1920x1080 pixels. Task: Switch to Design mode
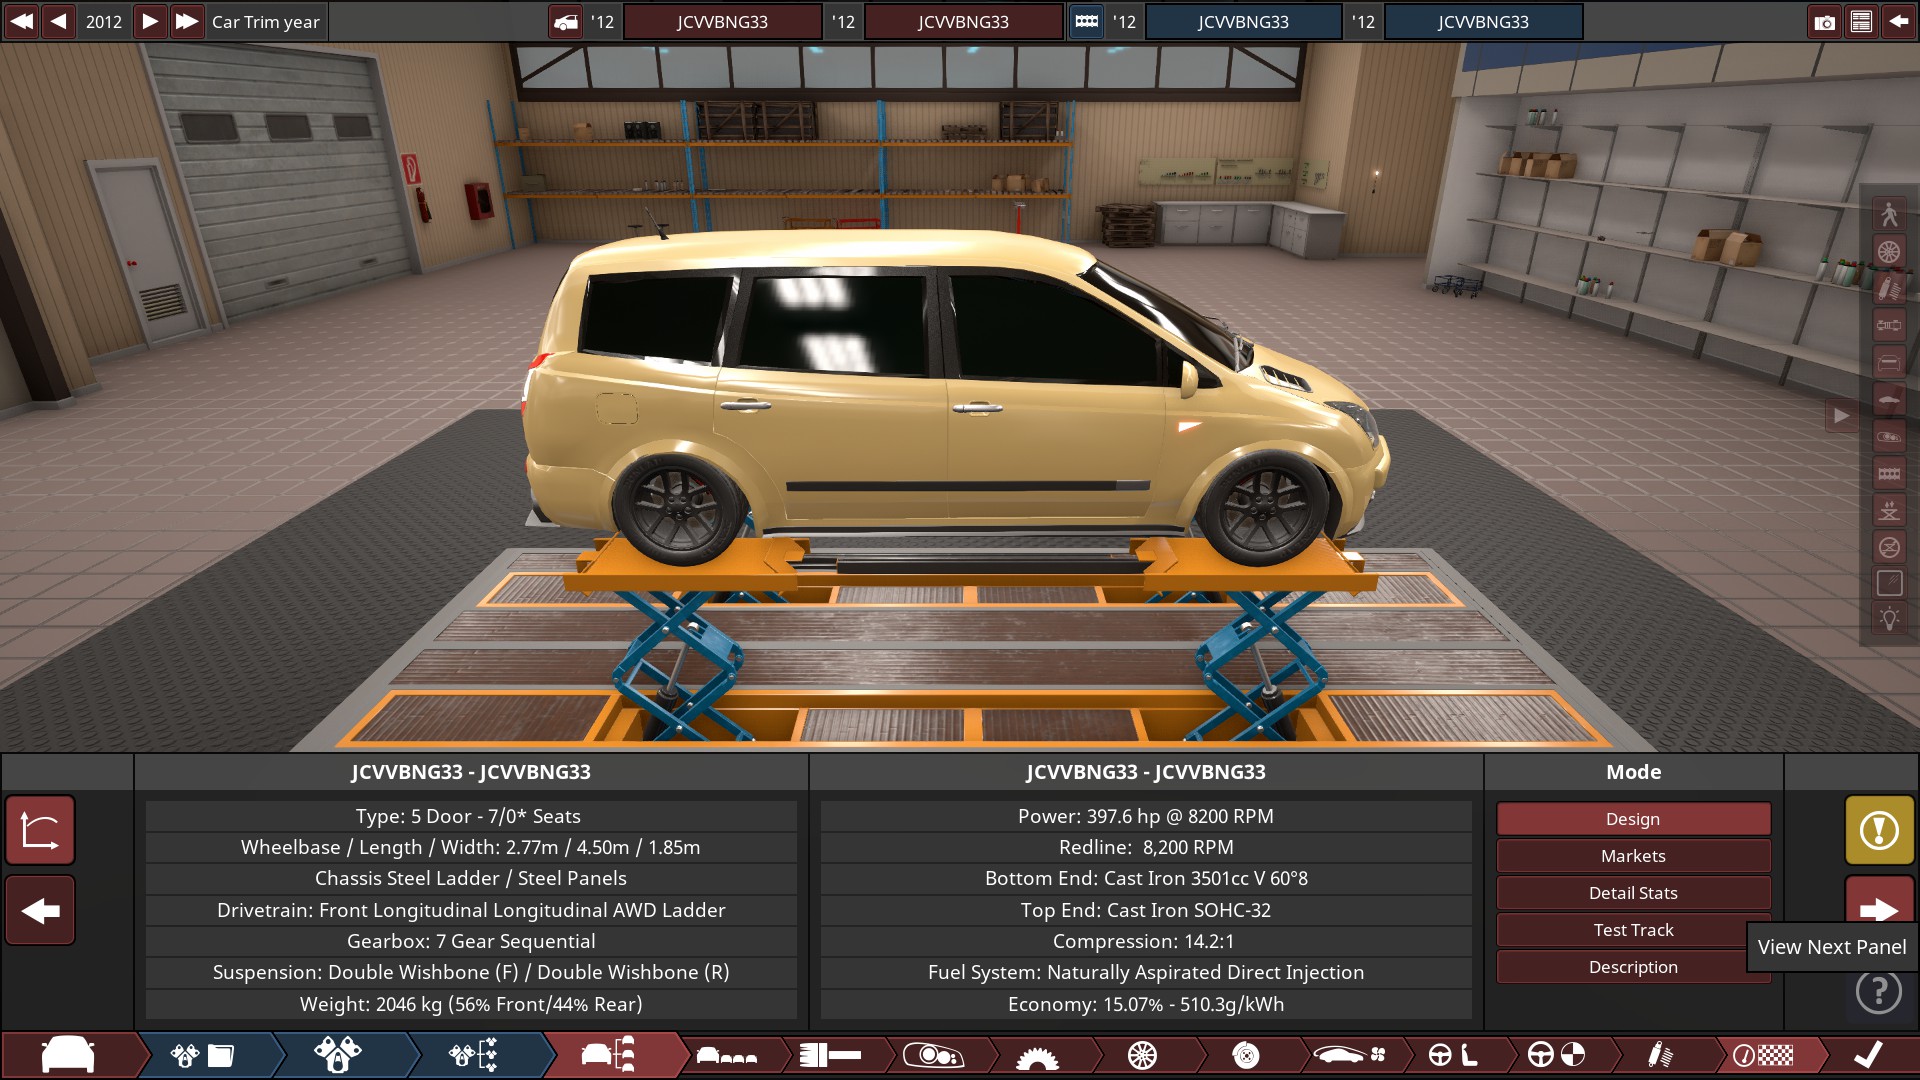point(1633,819)
